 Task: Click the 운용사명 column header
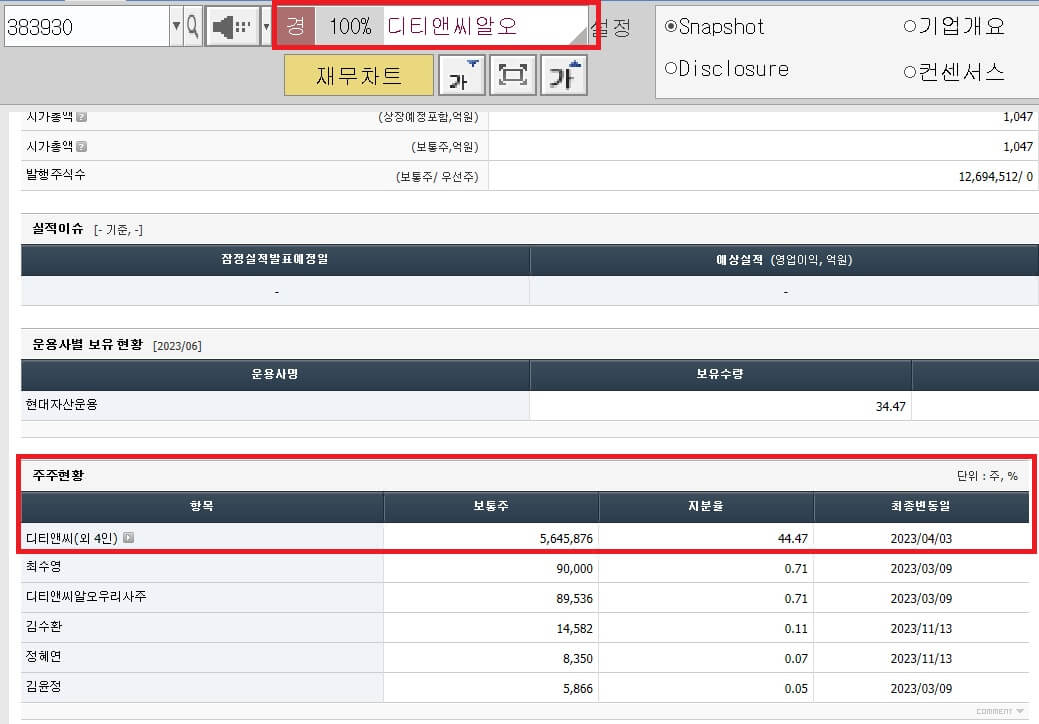[x=275, y=374]
